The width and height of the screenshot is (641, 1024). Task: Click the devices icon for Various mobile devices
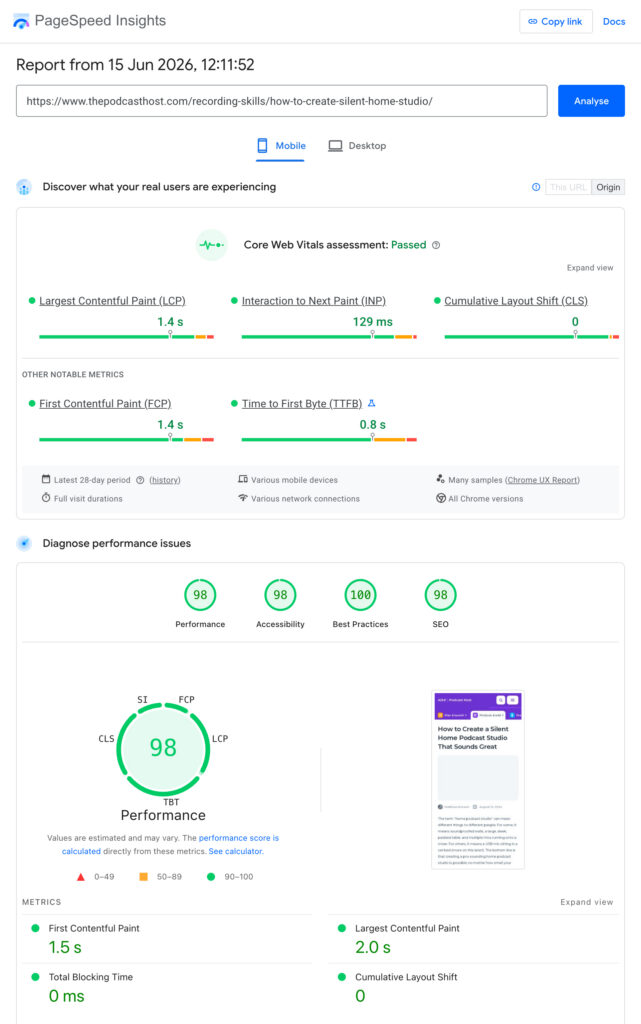[x=243, y=479]
